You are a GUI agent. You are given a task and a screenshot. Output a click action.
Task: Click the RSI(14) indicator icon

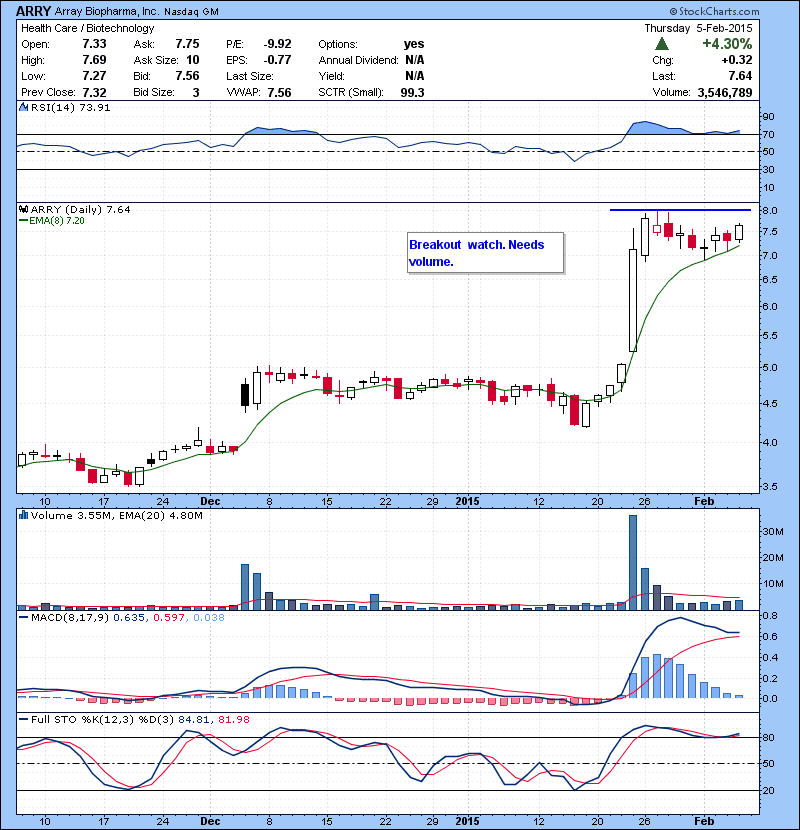(x=24, y=107)
